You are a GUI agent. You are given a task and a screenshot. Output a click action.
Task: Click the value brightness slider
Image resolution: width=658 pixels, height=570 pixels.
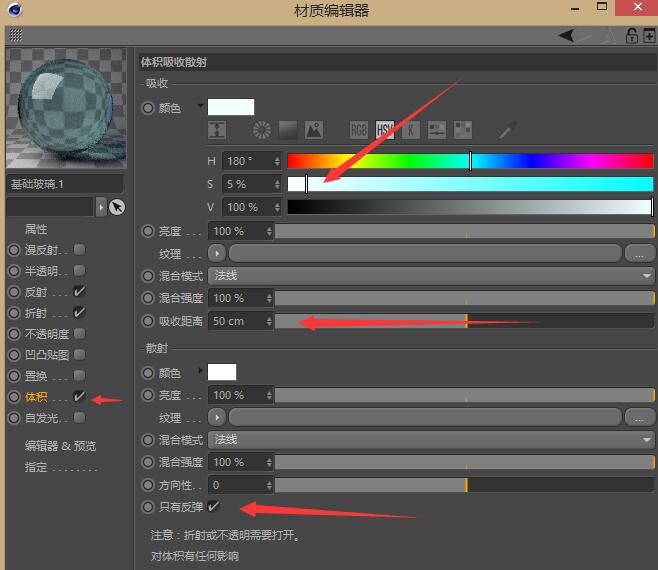point(470,207)
